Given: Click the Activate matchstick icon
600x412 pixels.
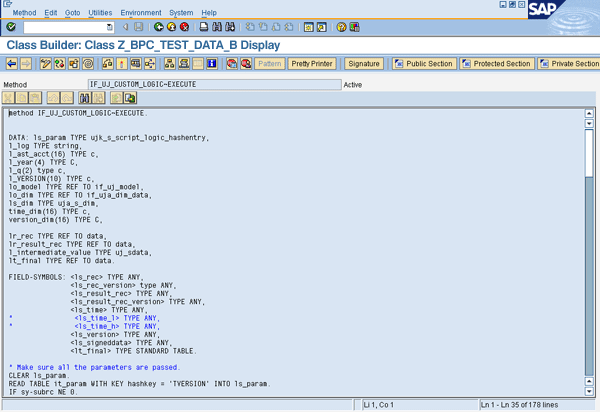Looking at the screenshot, I should [122, 64].
